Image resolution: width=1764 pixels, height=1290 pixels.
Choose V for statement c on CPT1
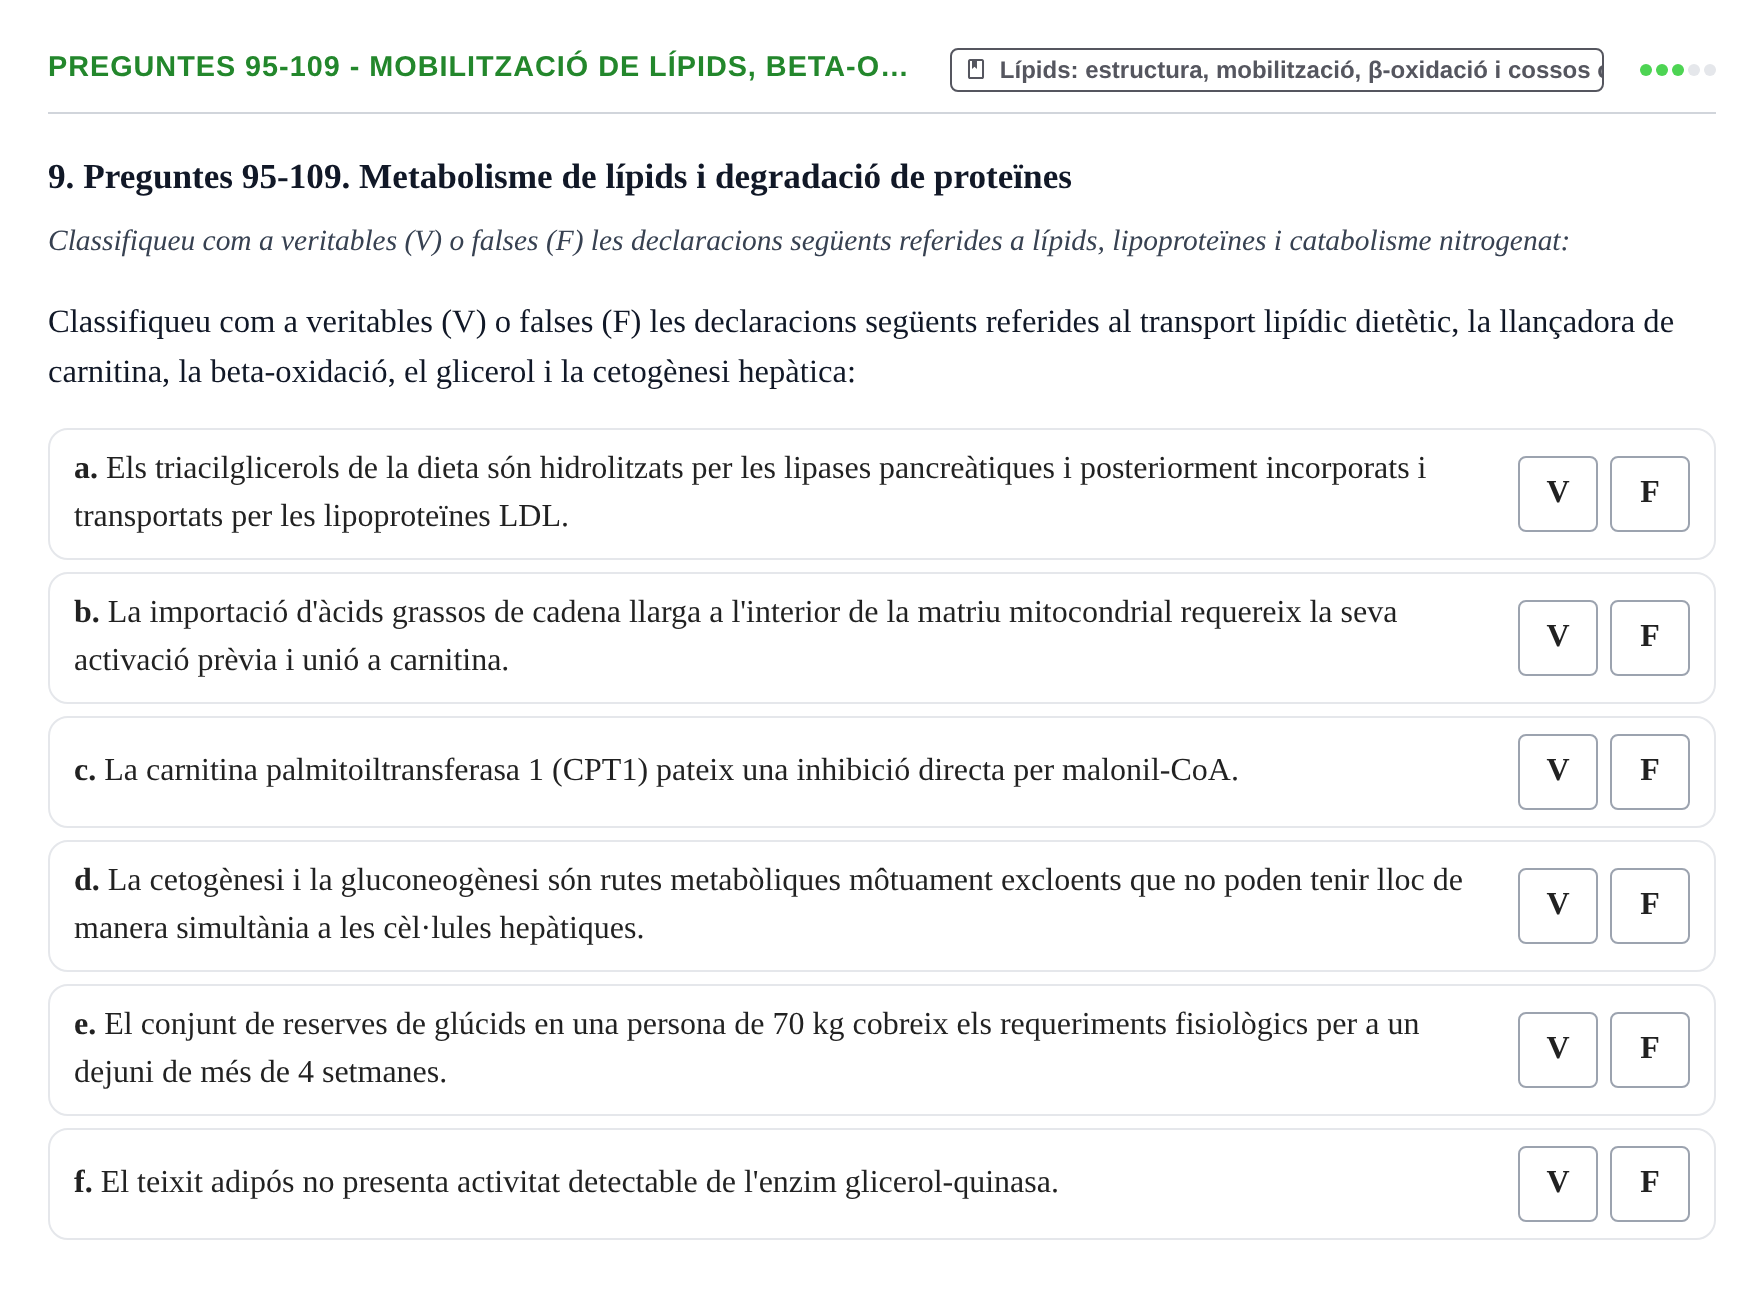pos(1557,772)
